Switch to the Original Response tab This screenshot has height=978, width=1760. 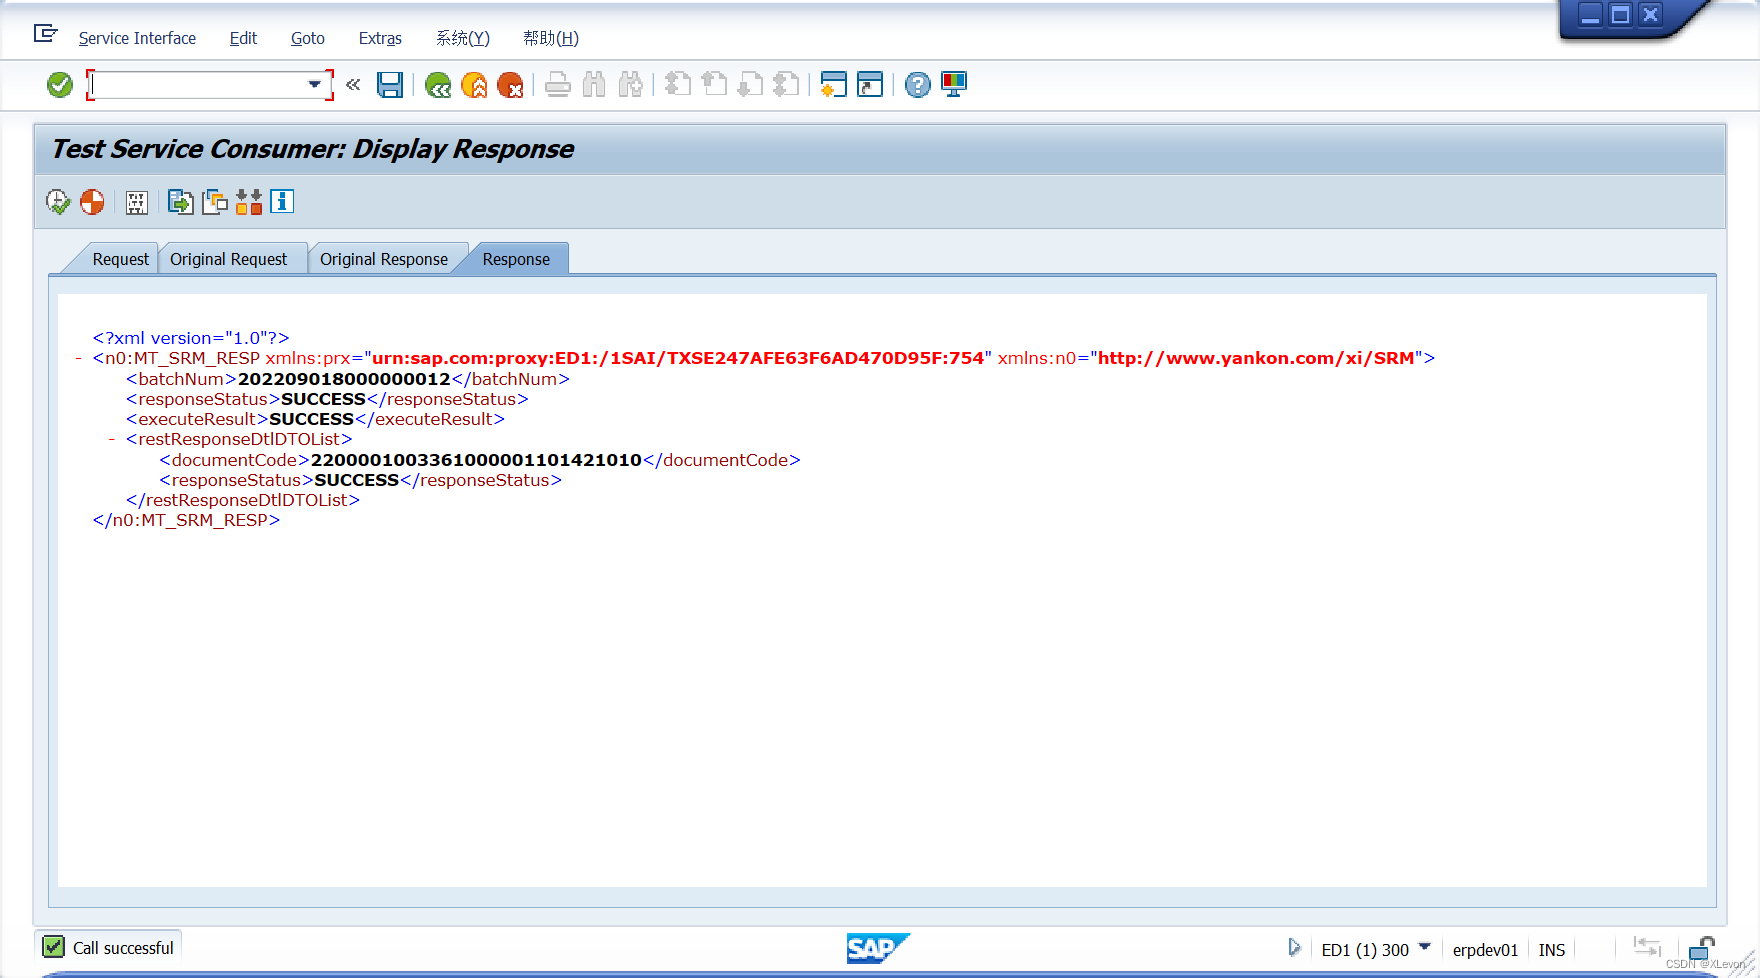(x=384, y=259)
